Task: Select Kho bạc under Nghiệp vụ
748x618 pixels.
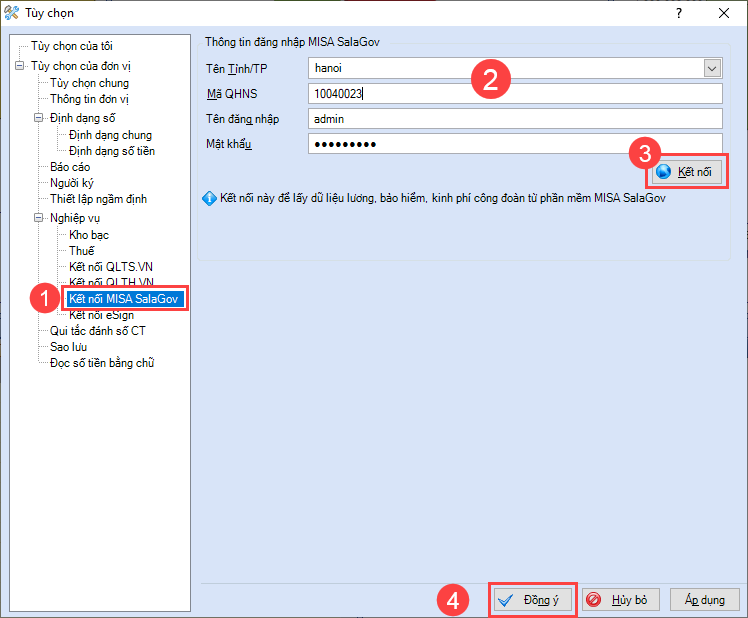Action: pyautogui.click(x=89, y=235)
